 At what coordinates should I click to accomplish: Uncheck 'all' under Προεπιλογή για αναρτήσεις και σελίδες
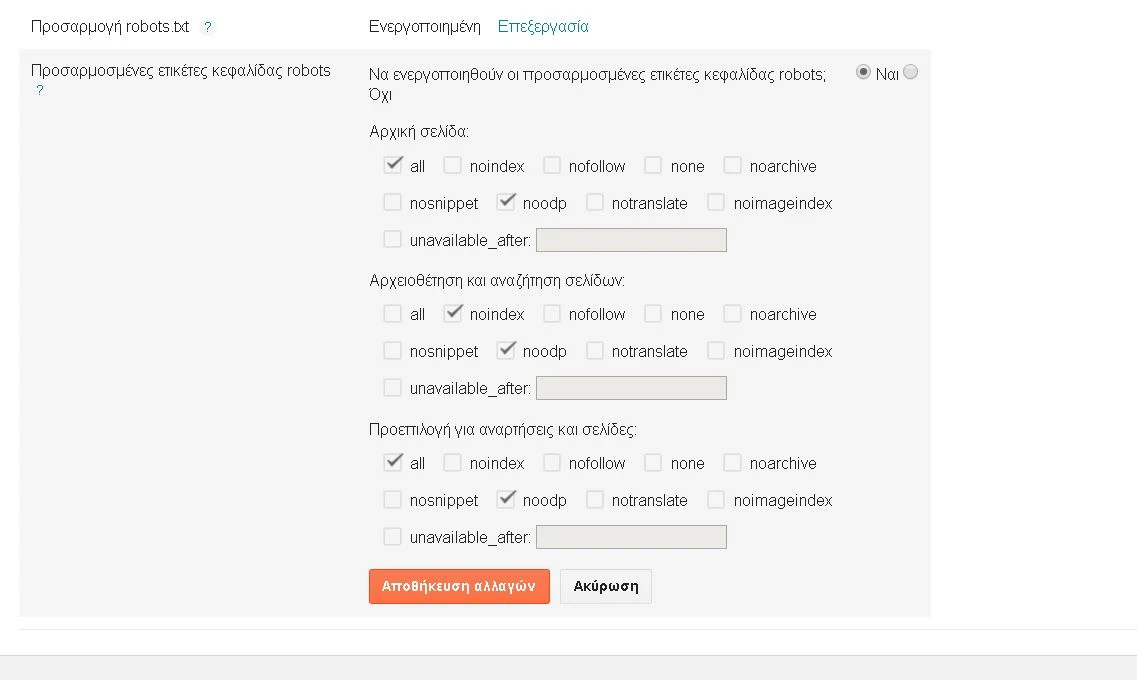coord(393,462)
